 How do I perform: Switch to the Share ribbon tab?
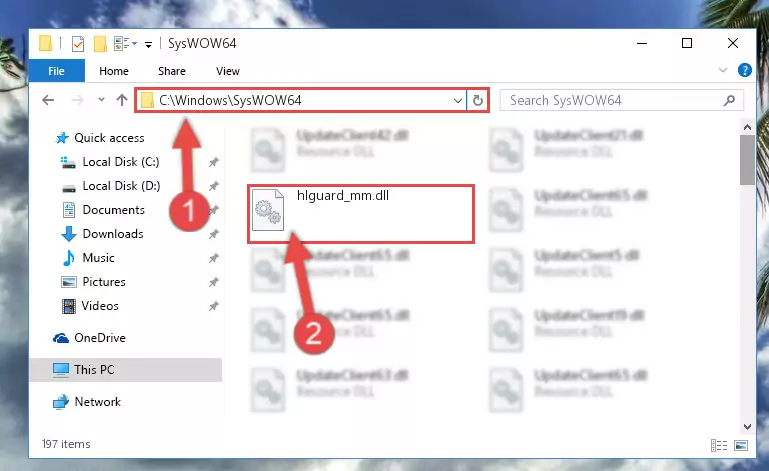pos(172,71)
